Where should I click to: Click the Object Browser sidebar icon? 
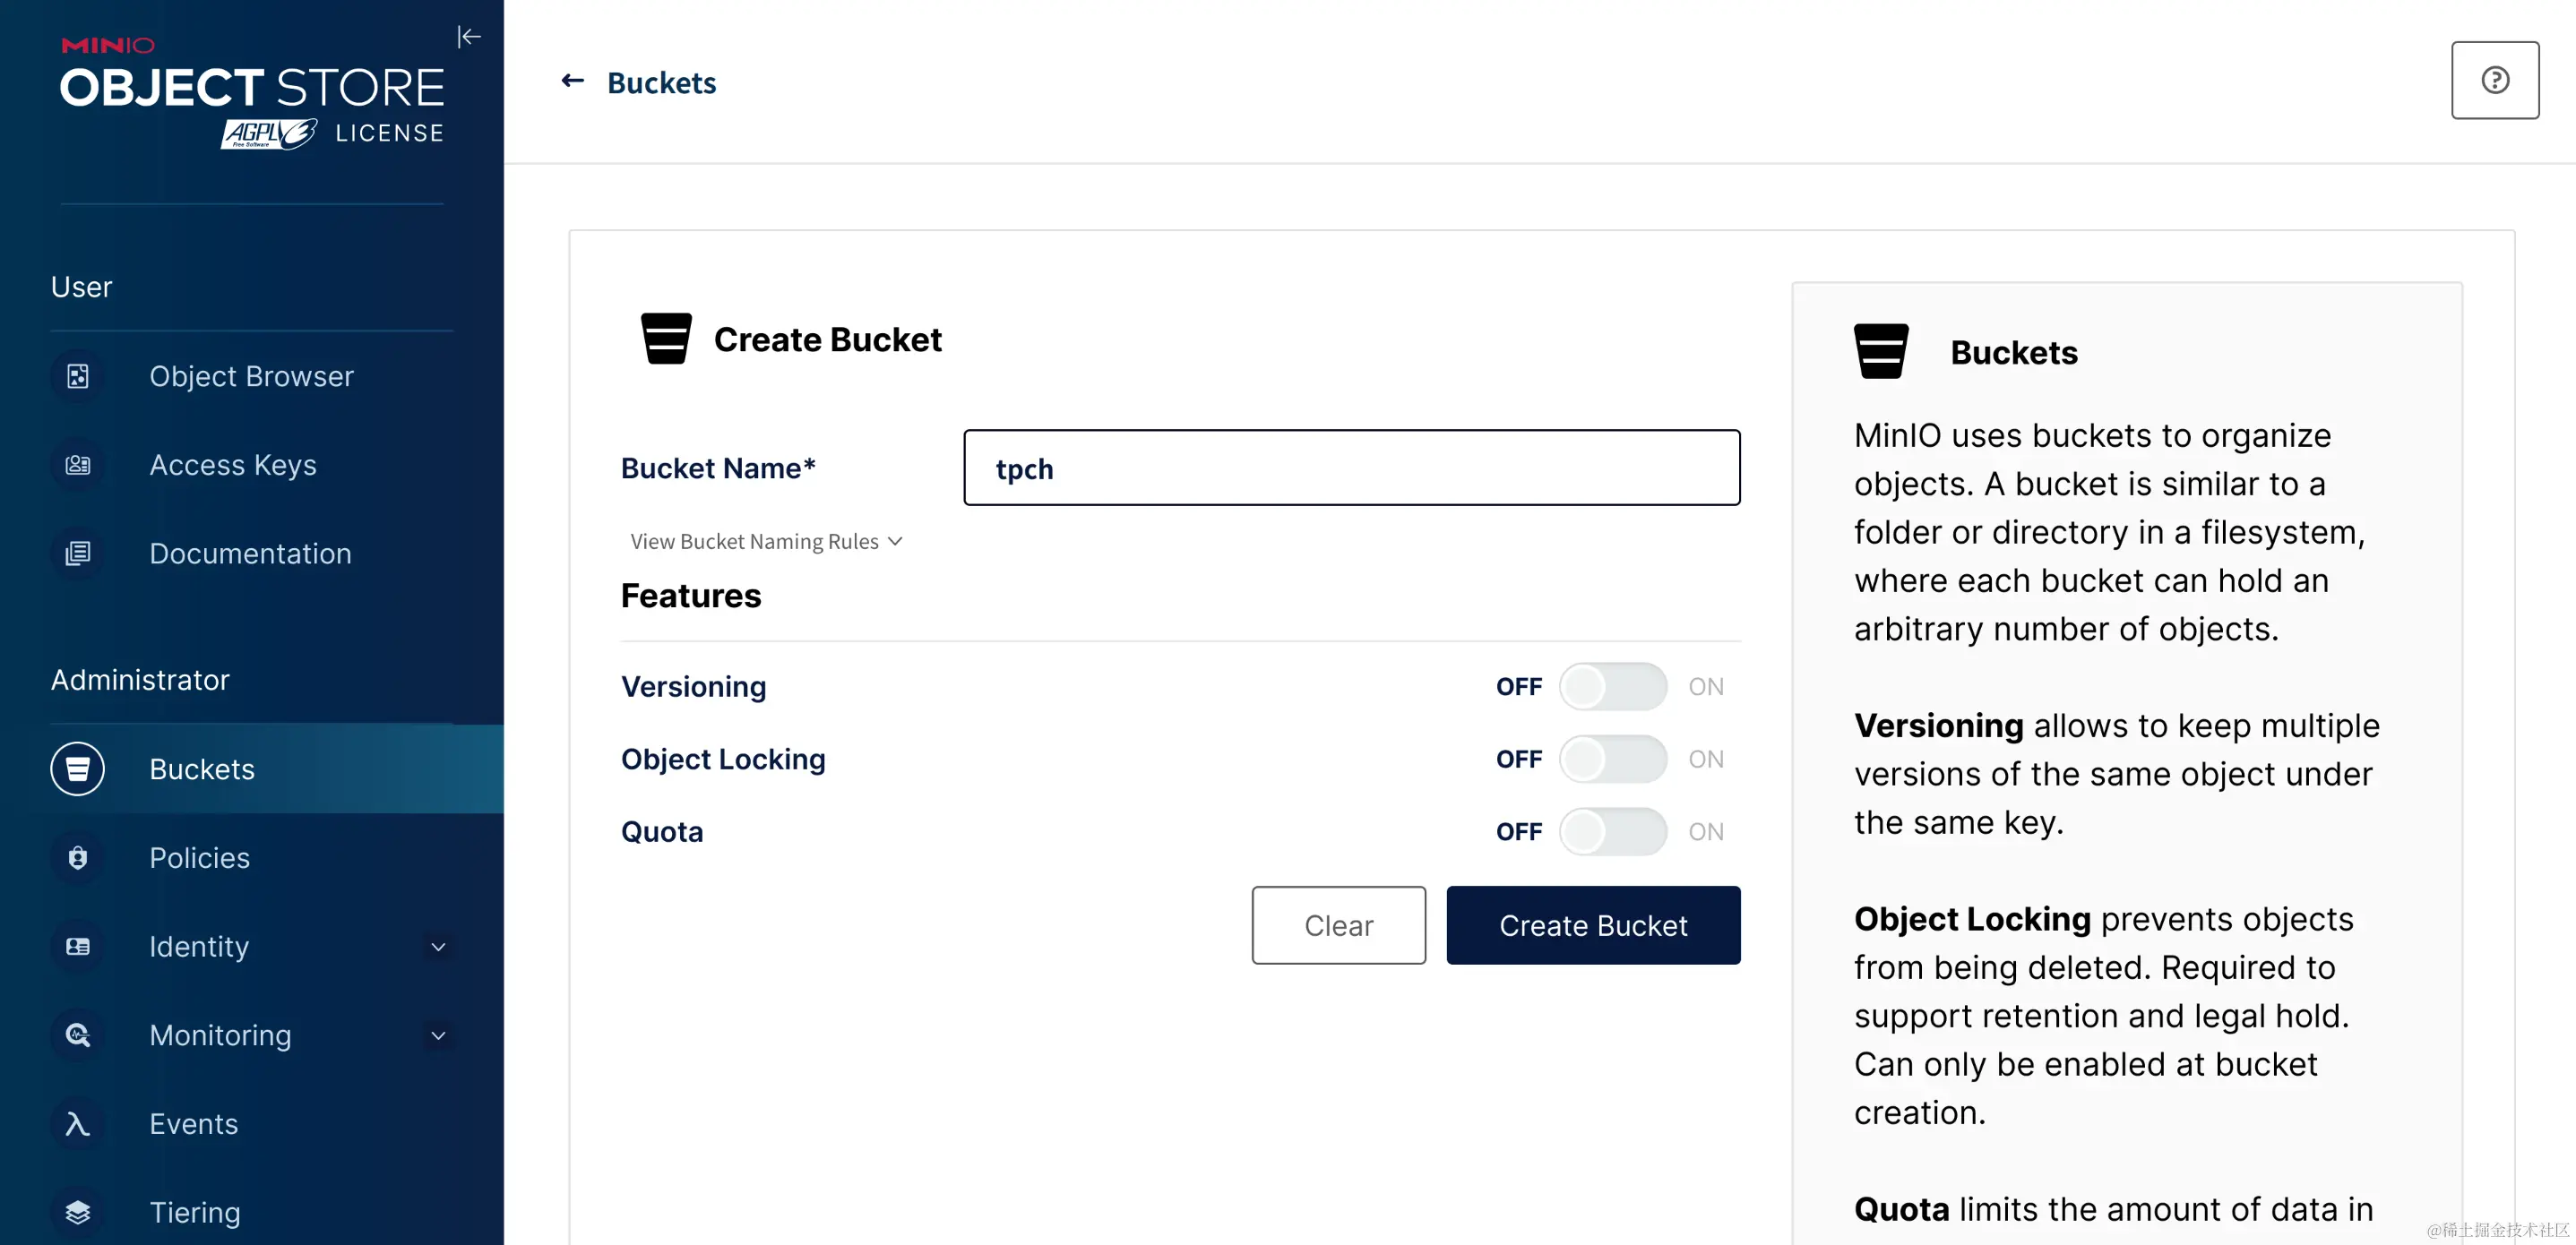[78, 376]
